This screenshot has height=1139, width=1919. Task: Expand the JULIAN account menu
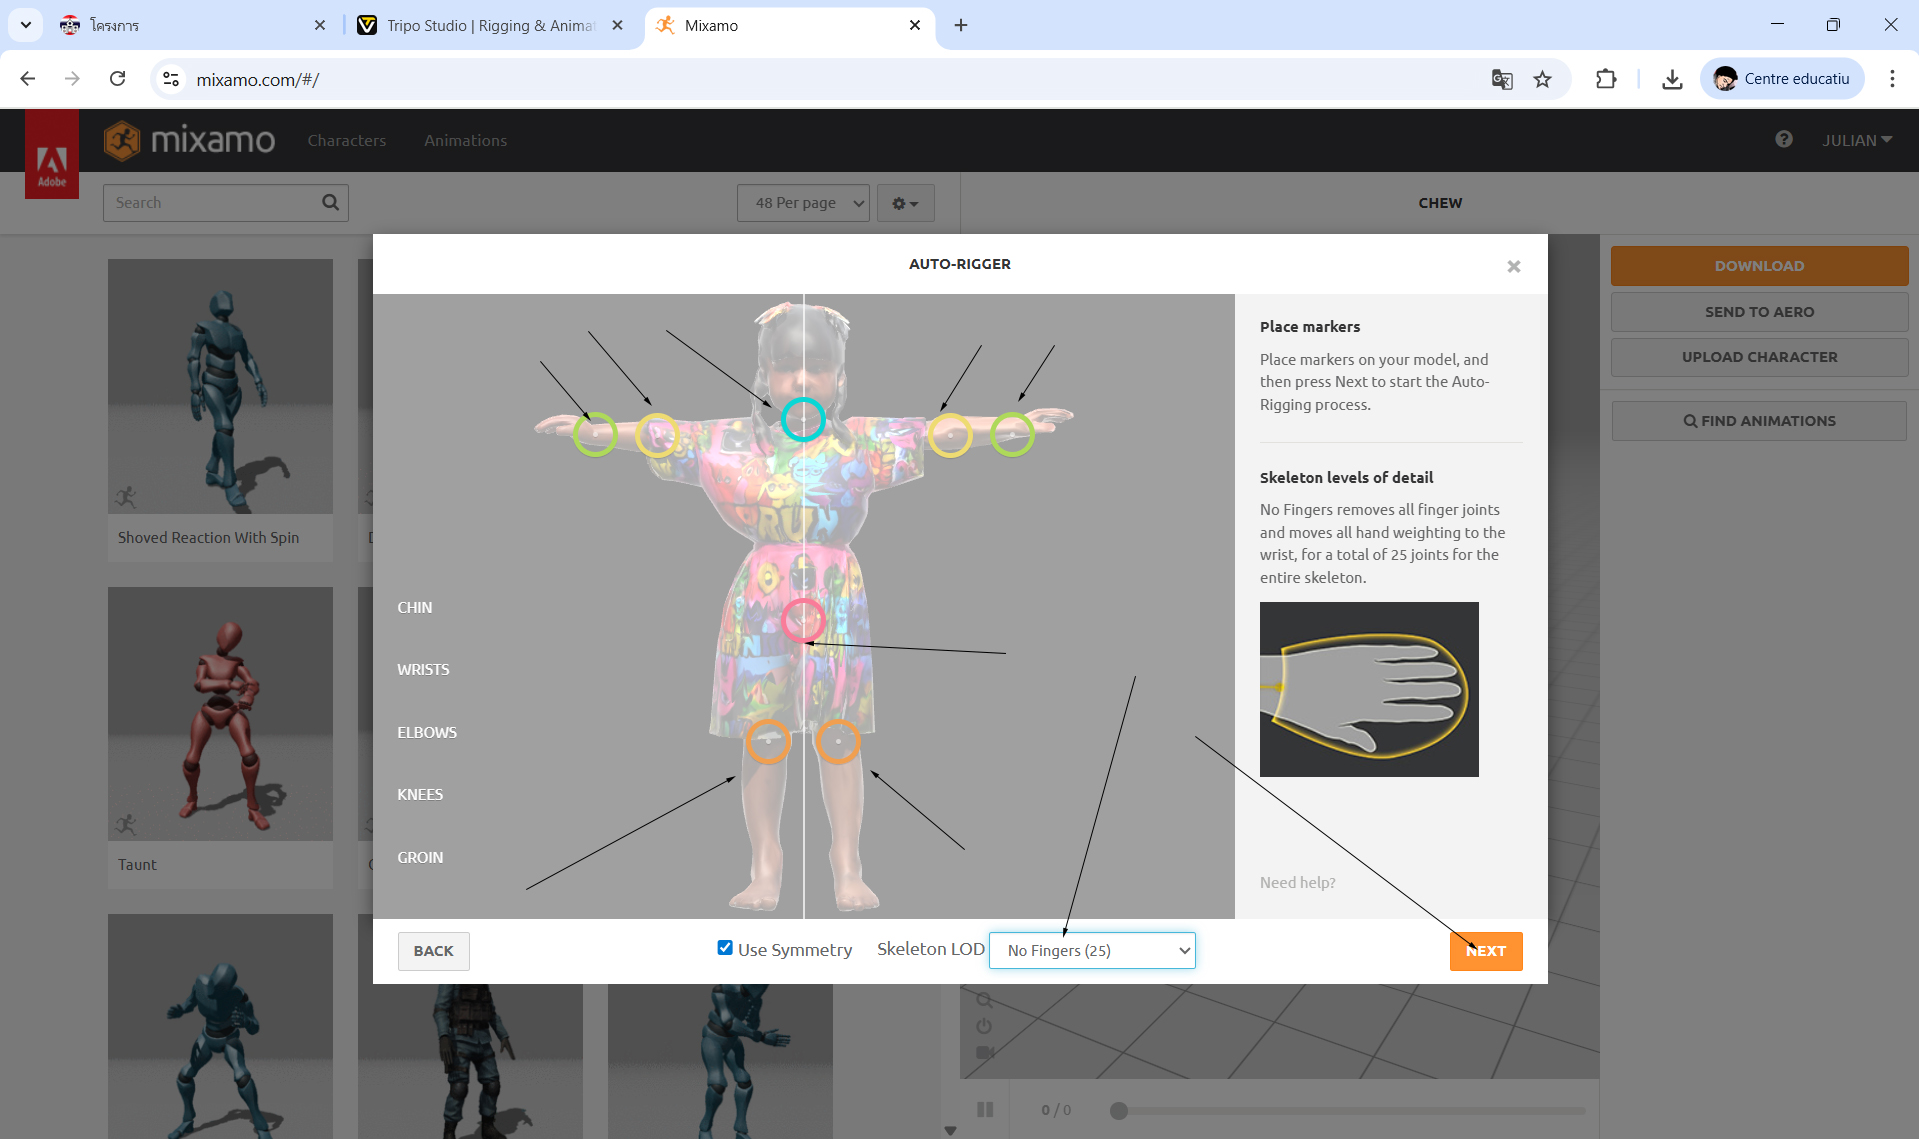pos(1856,140)
